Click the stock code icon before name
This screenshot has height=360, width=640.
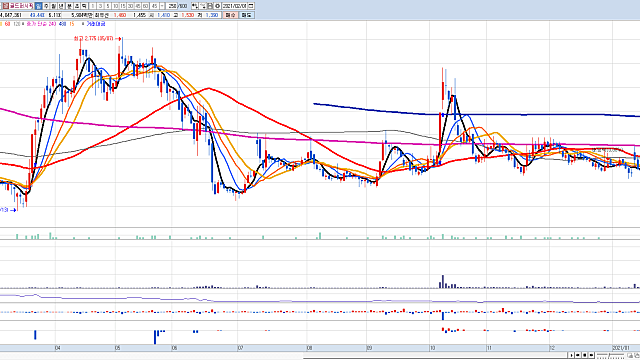coord(6,6)
